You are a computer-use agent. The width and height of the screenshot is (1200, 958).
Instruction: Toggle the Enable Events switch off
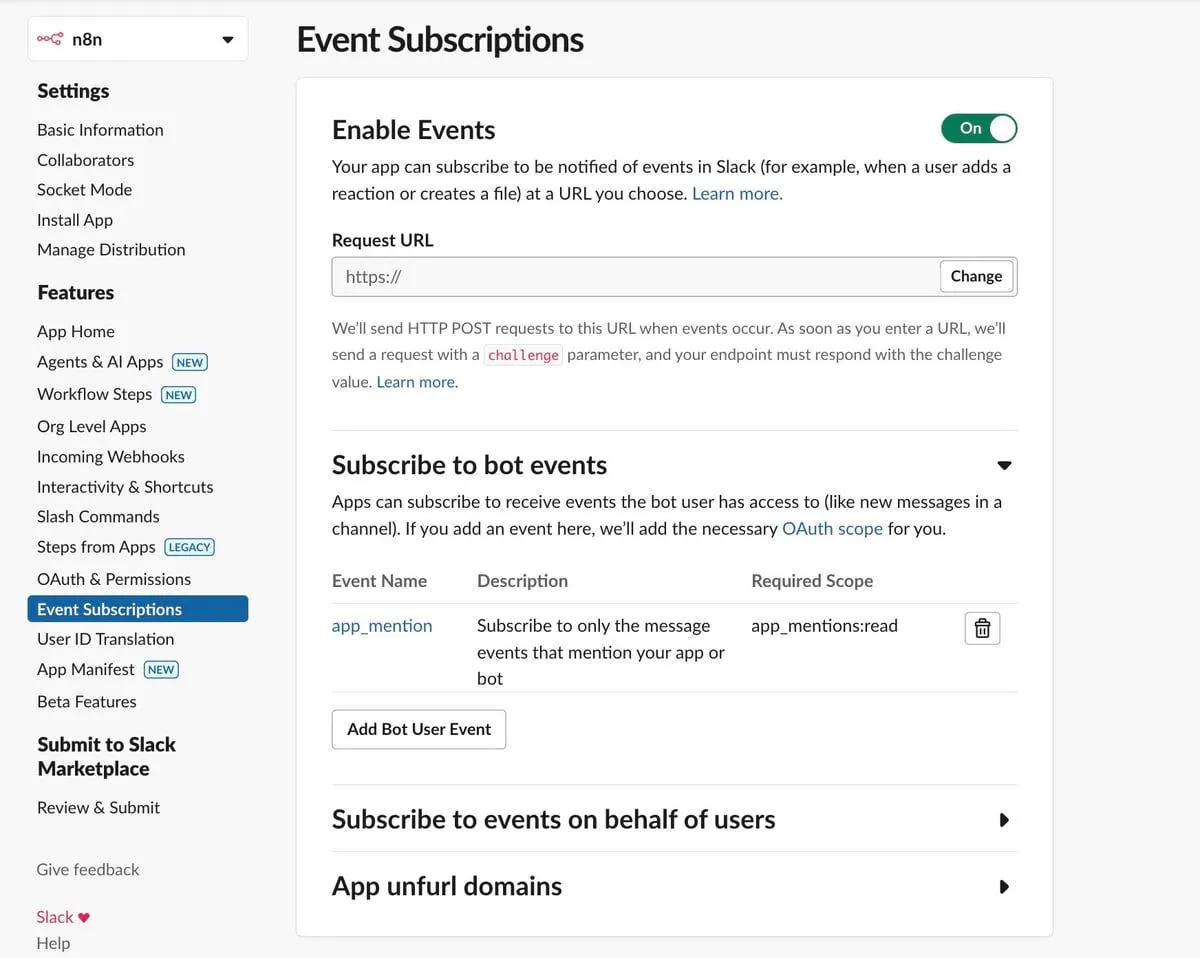[978, 128]
